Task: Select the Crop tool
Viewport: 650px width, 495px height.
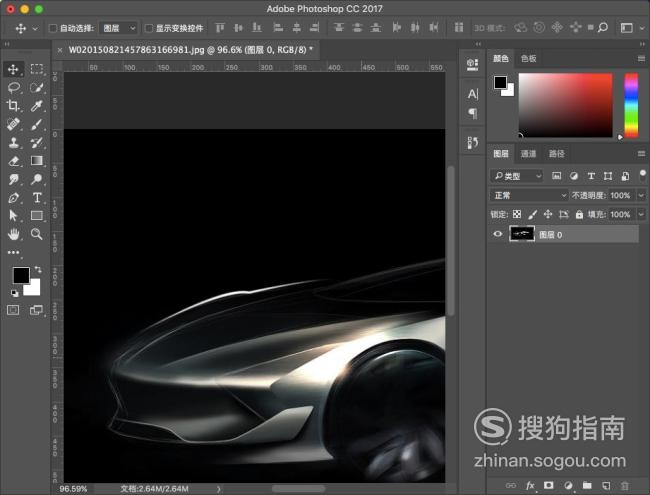Action: [x=13, y=106]
